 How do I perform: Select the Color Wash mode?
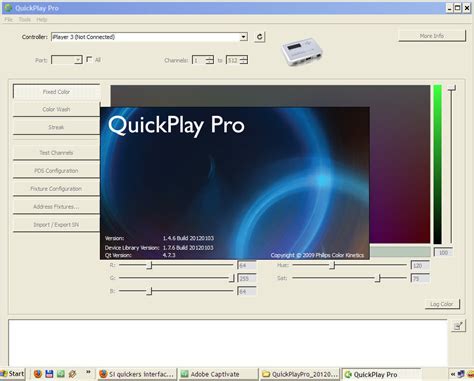(x=56, y=109)
